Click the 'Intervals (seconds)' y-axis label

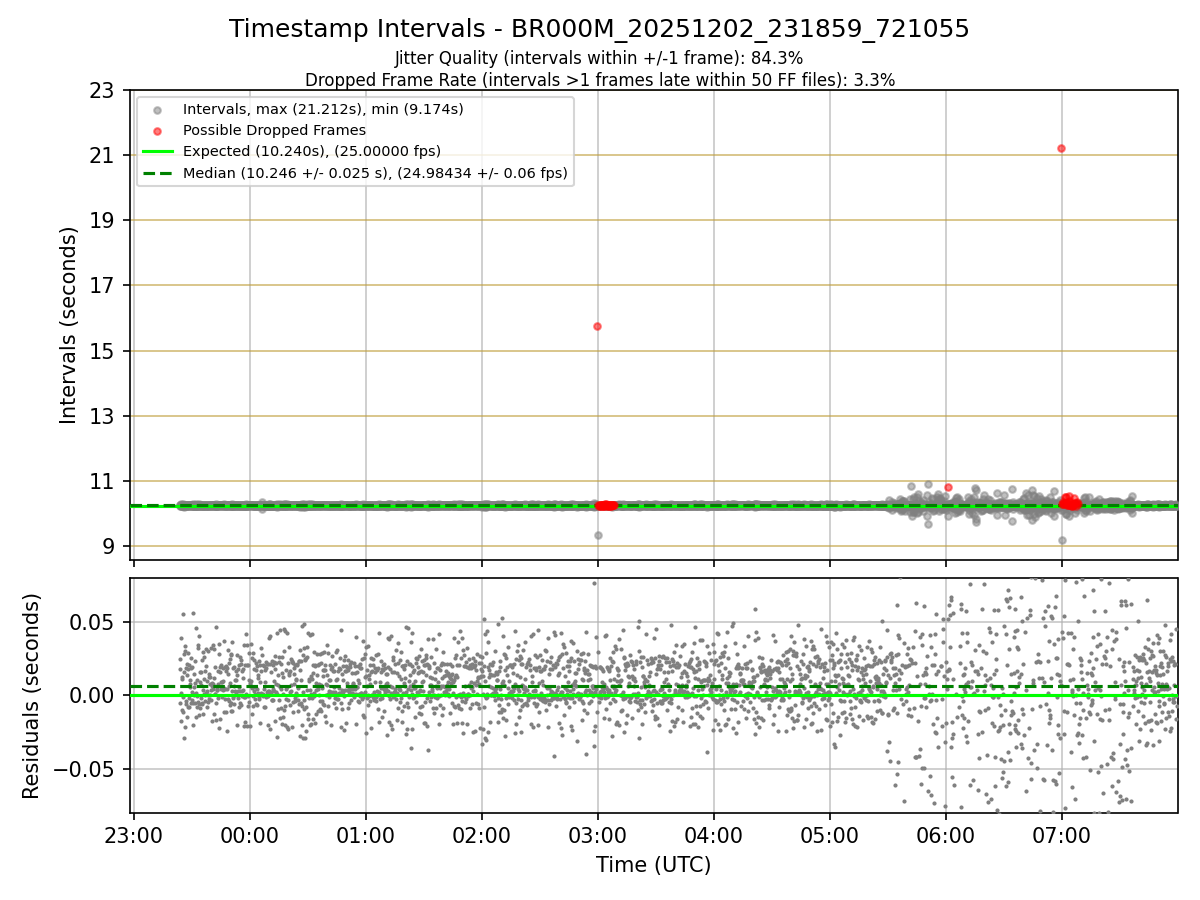pos(68,325)
